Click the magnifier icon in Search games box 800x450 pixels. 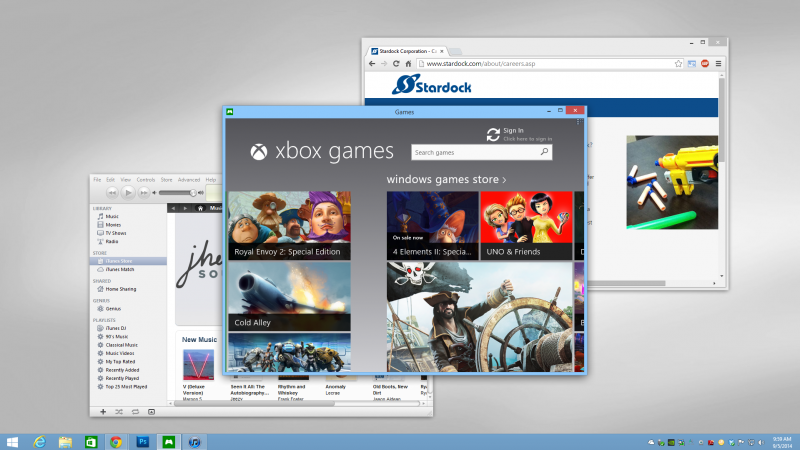point(544,152)
